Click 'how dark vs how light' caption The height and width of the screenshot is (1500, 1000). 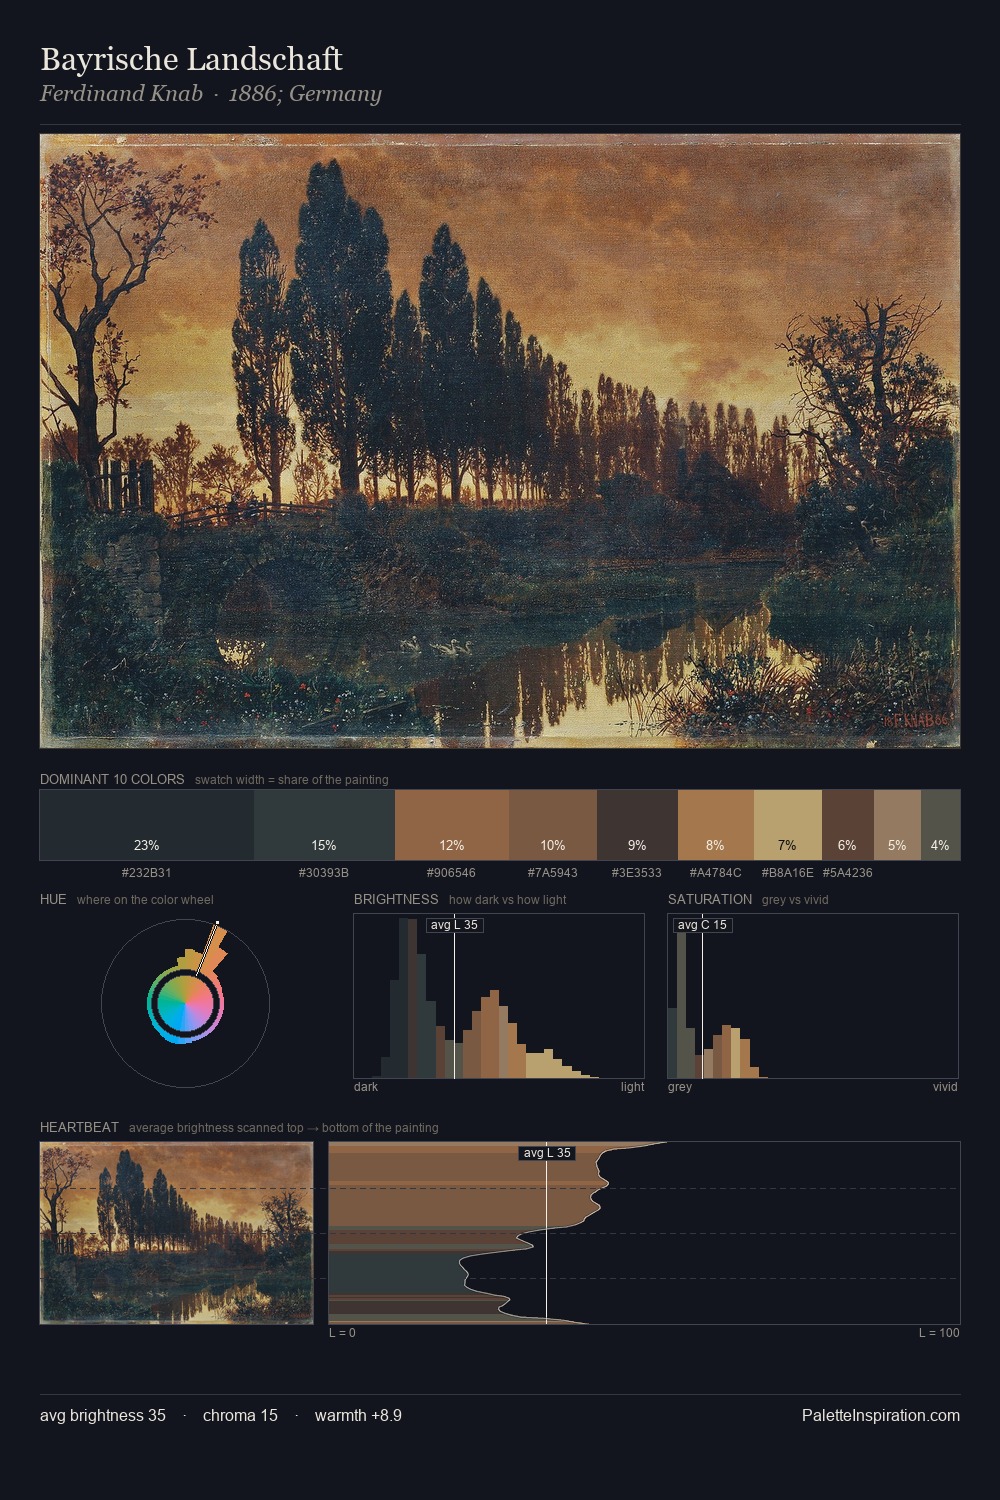pyautogui.click(x=507, y=900)
